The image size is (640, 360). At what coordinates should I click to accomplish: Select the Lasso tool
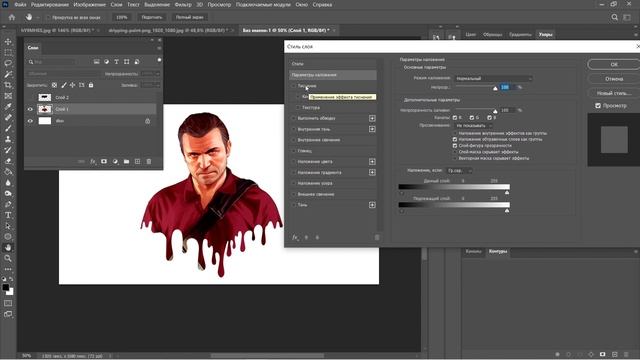[x=8, y=63]
